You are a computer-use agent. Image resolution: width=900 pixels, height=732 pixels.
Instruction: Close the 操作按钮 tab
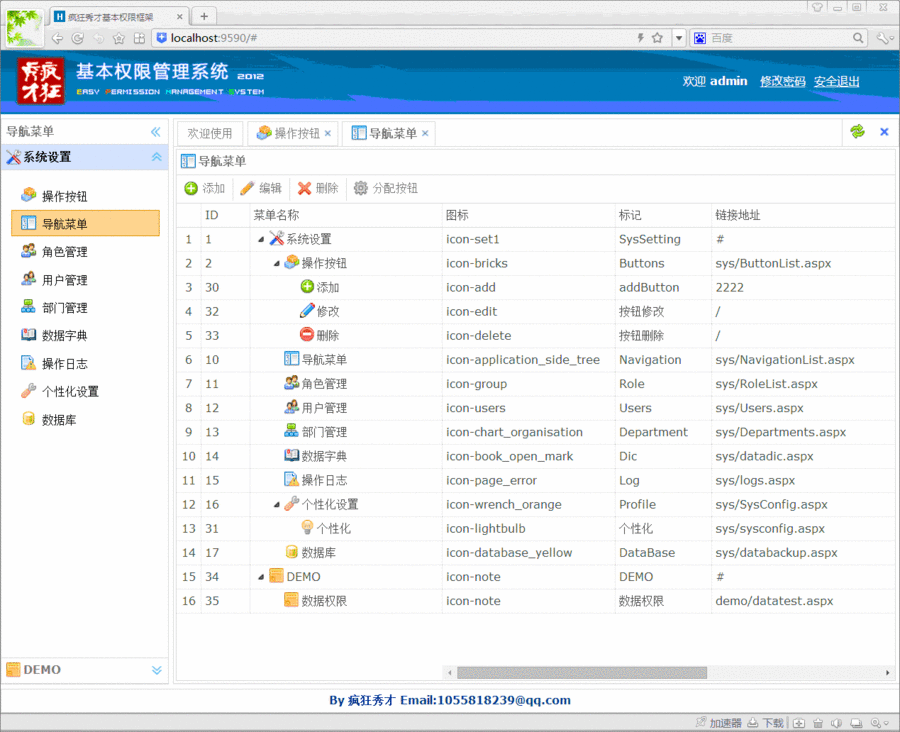coord(328,133)
